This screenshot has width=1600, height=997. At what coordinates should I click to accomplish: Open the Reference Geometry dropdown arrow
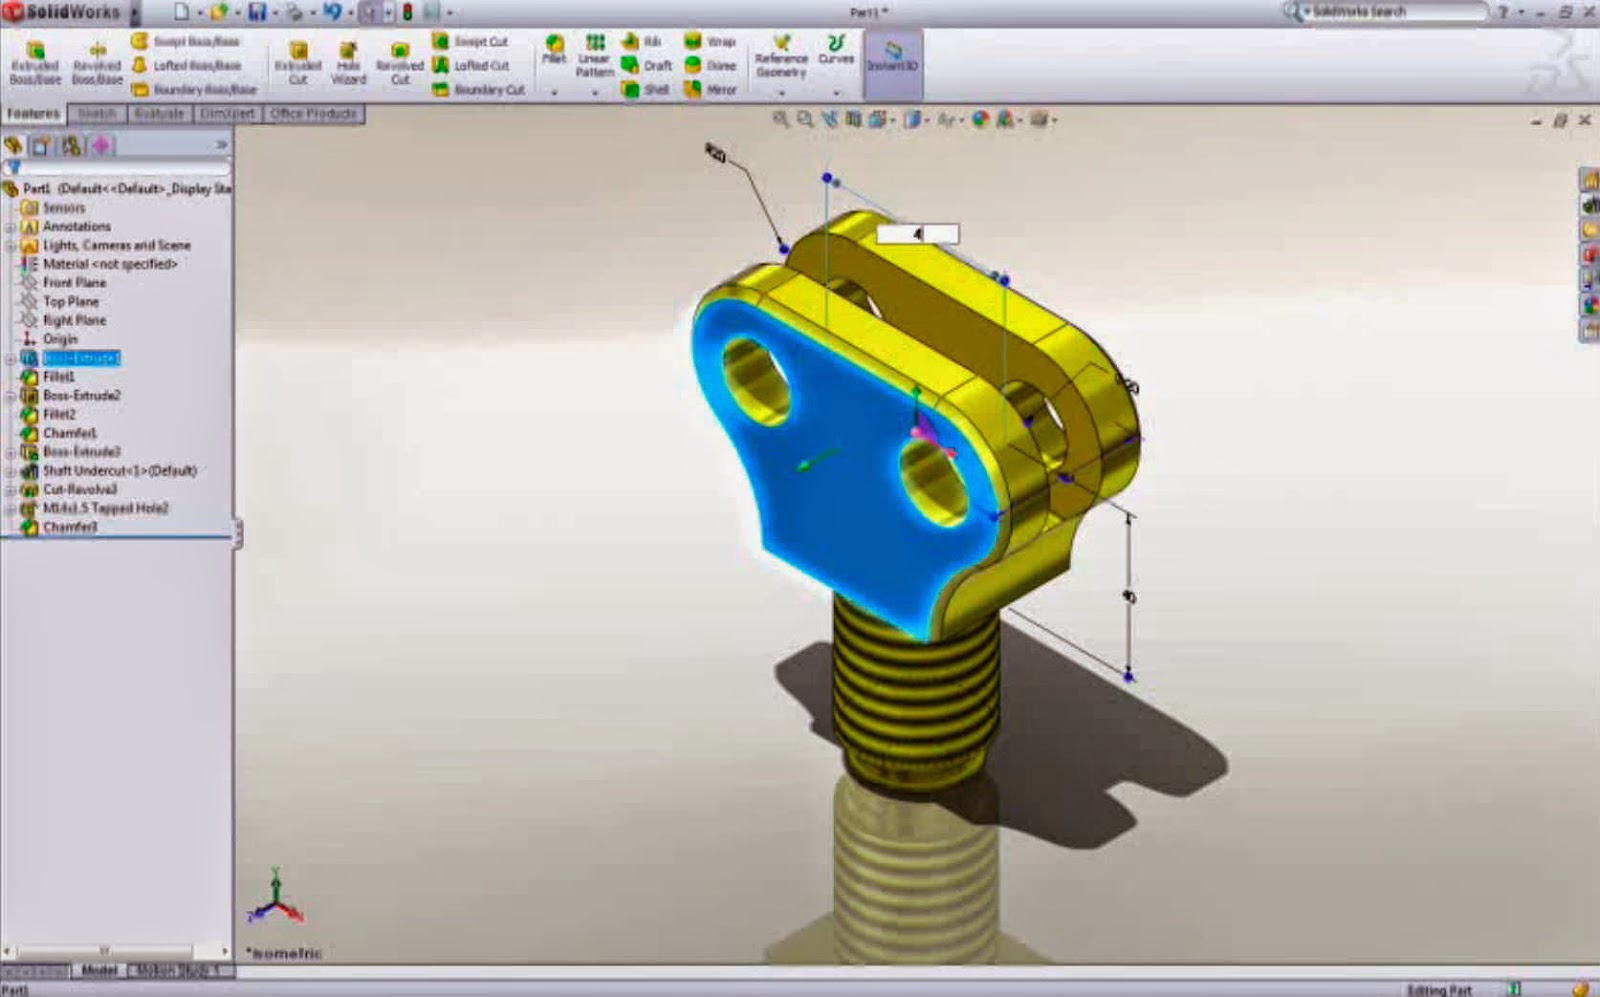coord(782,93)
